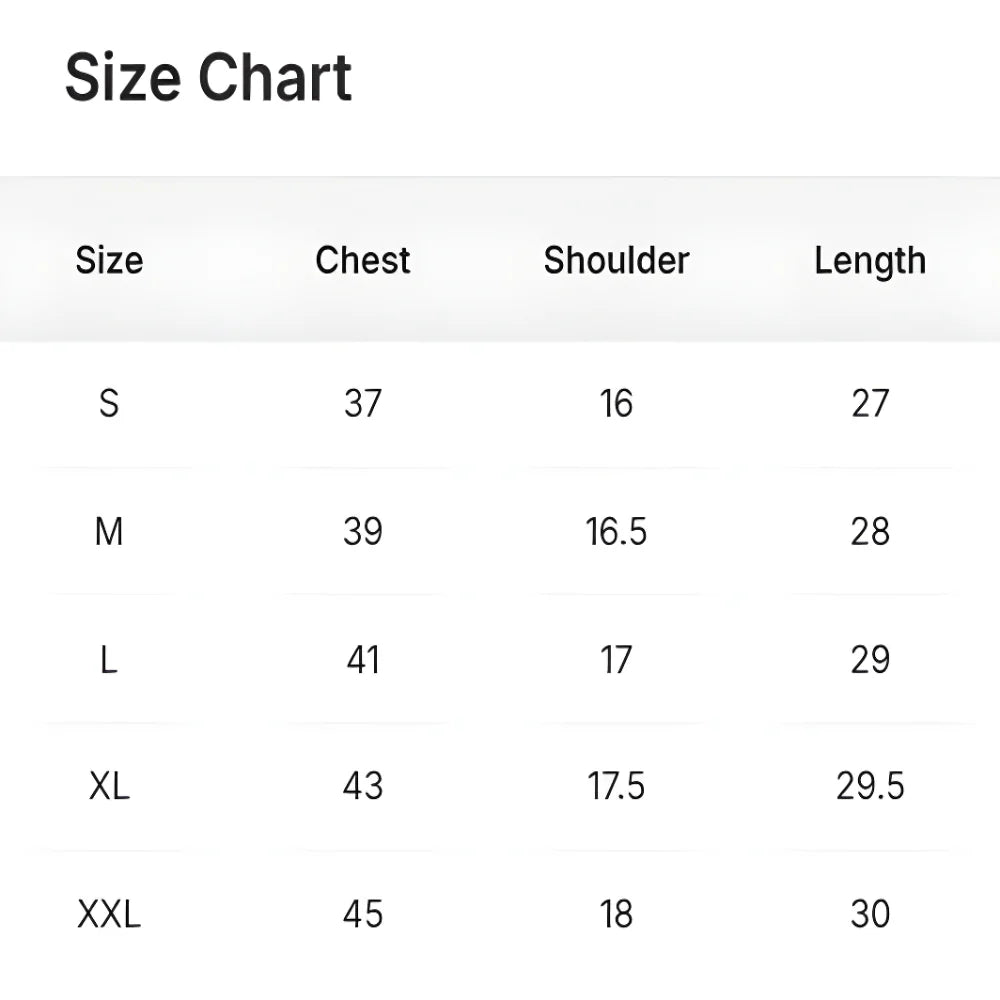Click shoulder value 18 in XXL row

coord(616,914)
